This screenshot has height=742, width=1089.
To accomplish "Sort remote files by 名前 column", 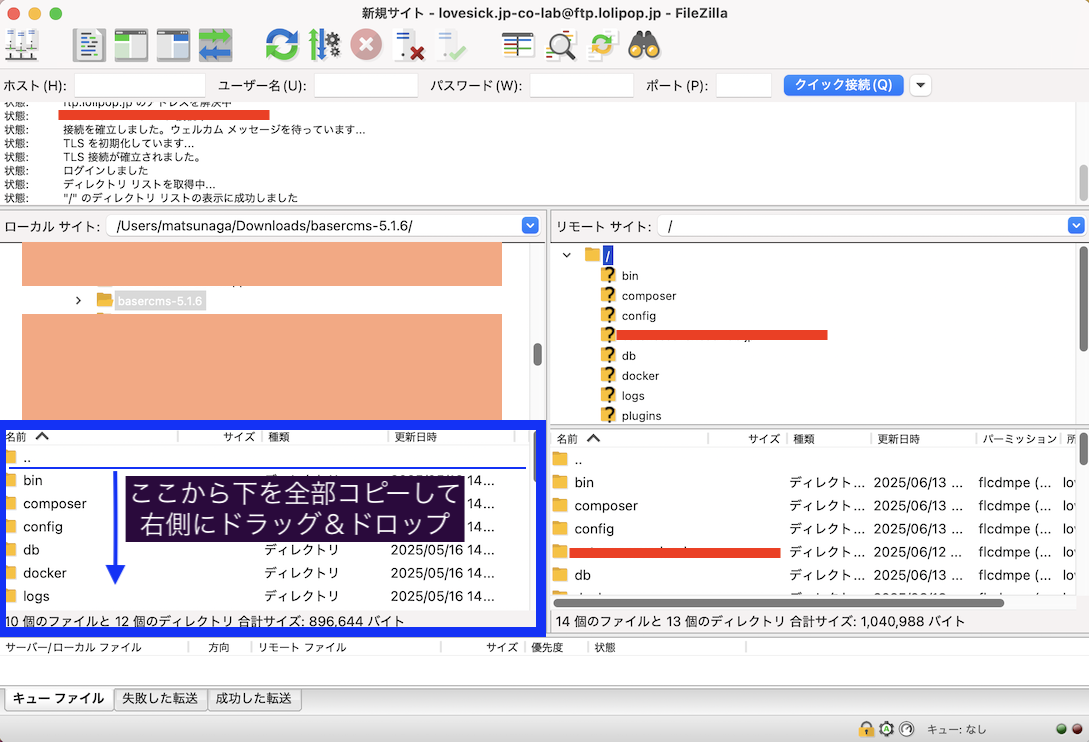I will click(631, 439).
